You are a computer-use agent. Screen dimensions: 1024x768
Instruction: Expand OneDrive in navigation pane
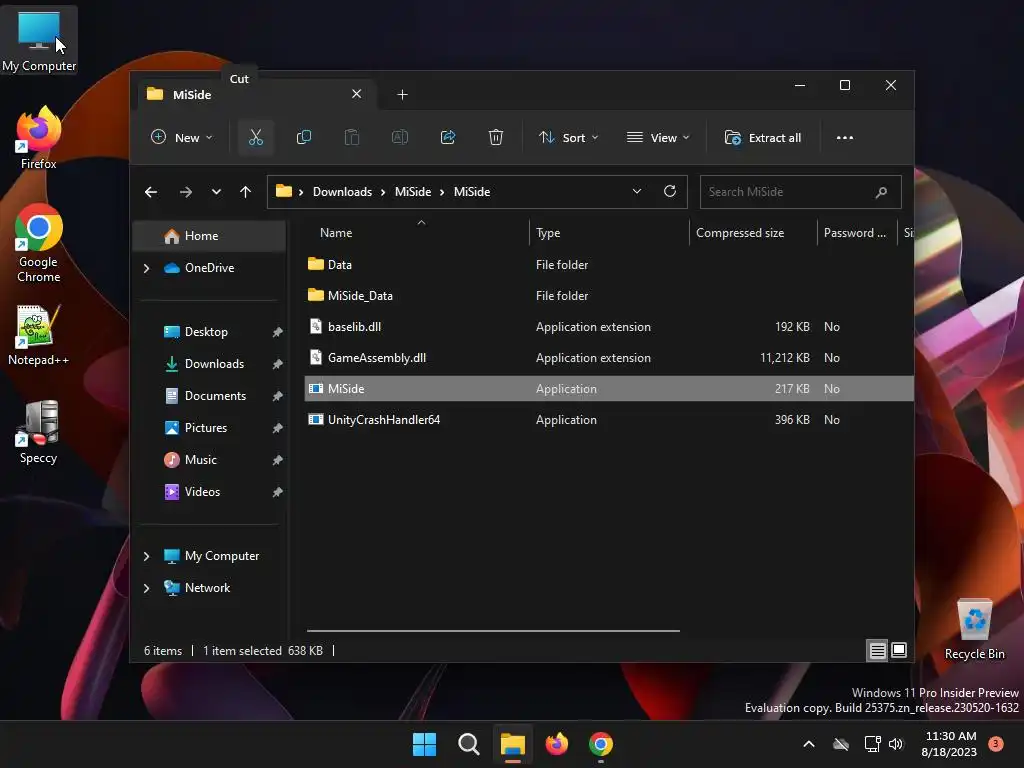(146, 268)
